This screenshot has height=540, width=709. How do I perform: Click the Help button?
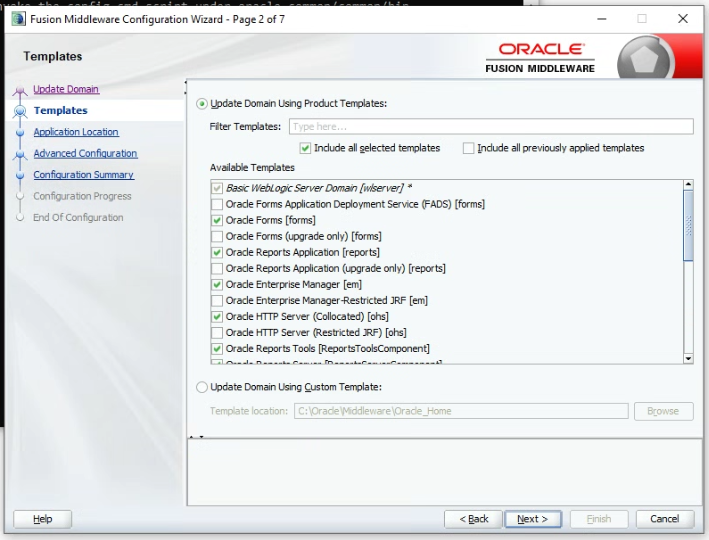pyautogui.click(x=43, y=519)
